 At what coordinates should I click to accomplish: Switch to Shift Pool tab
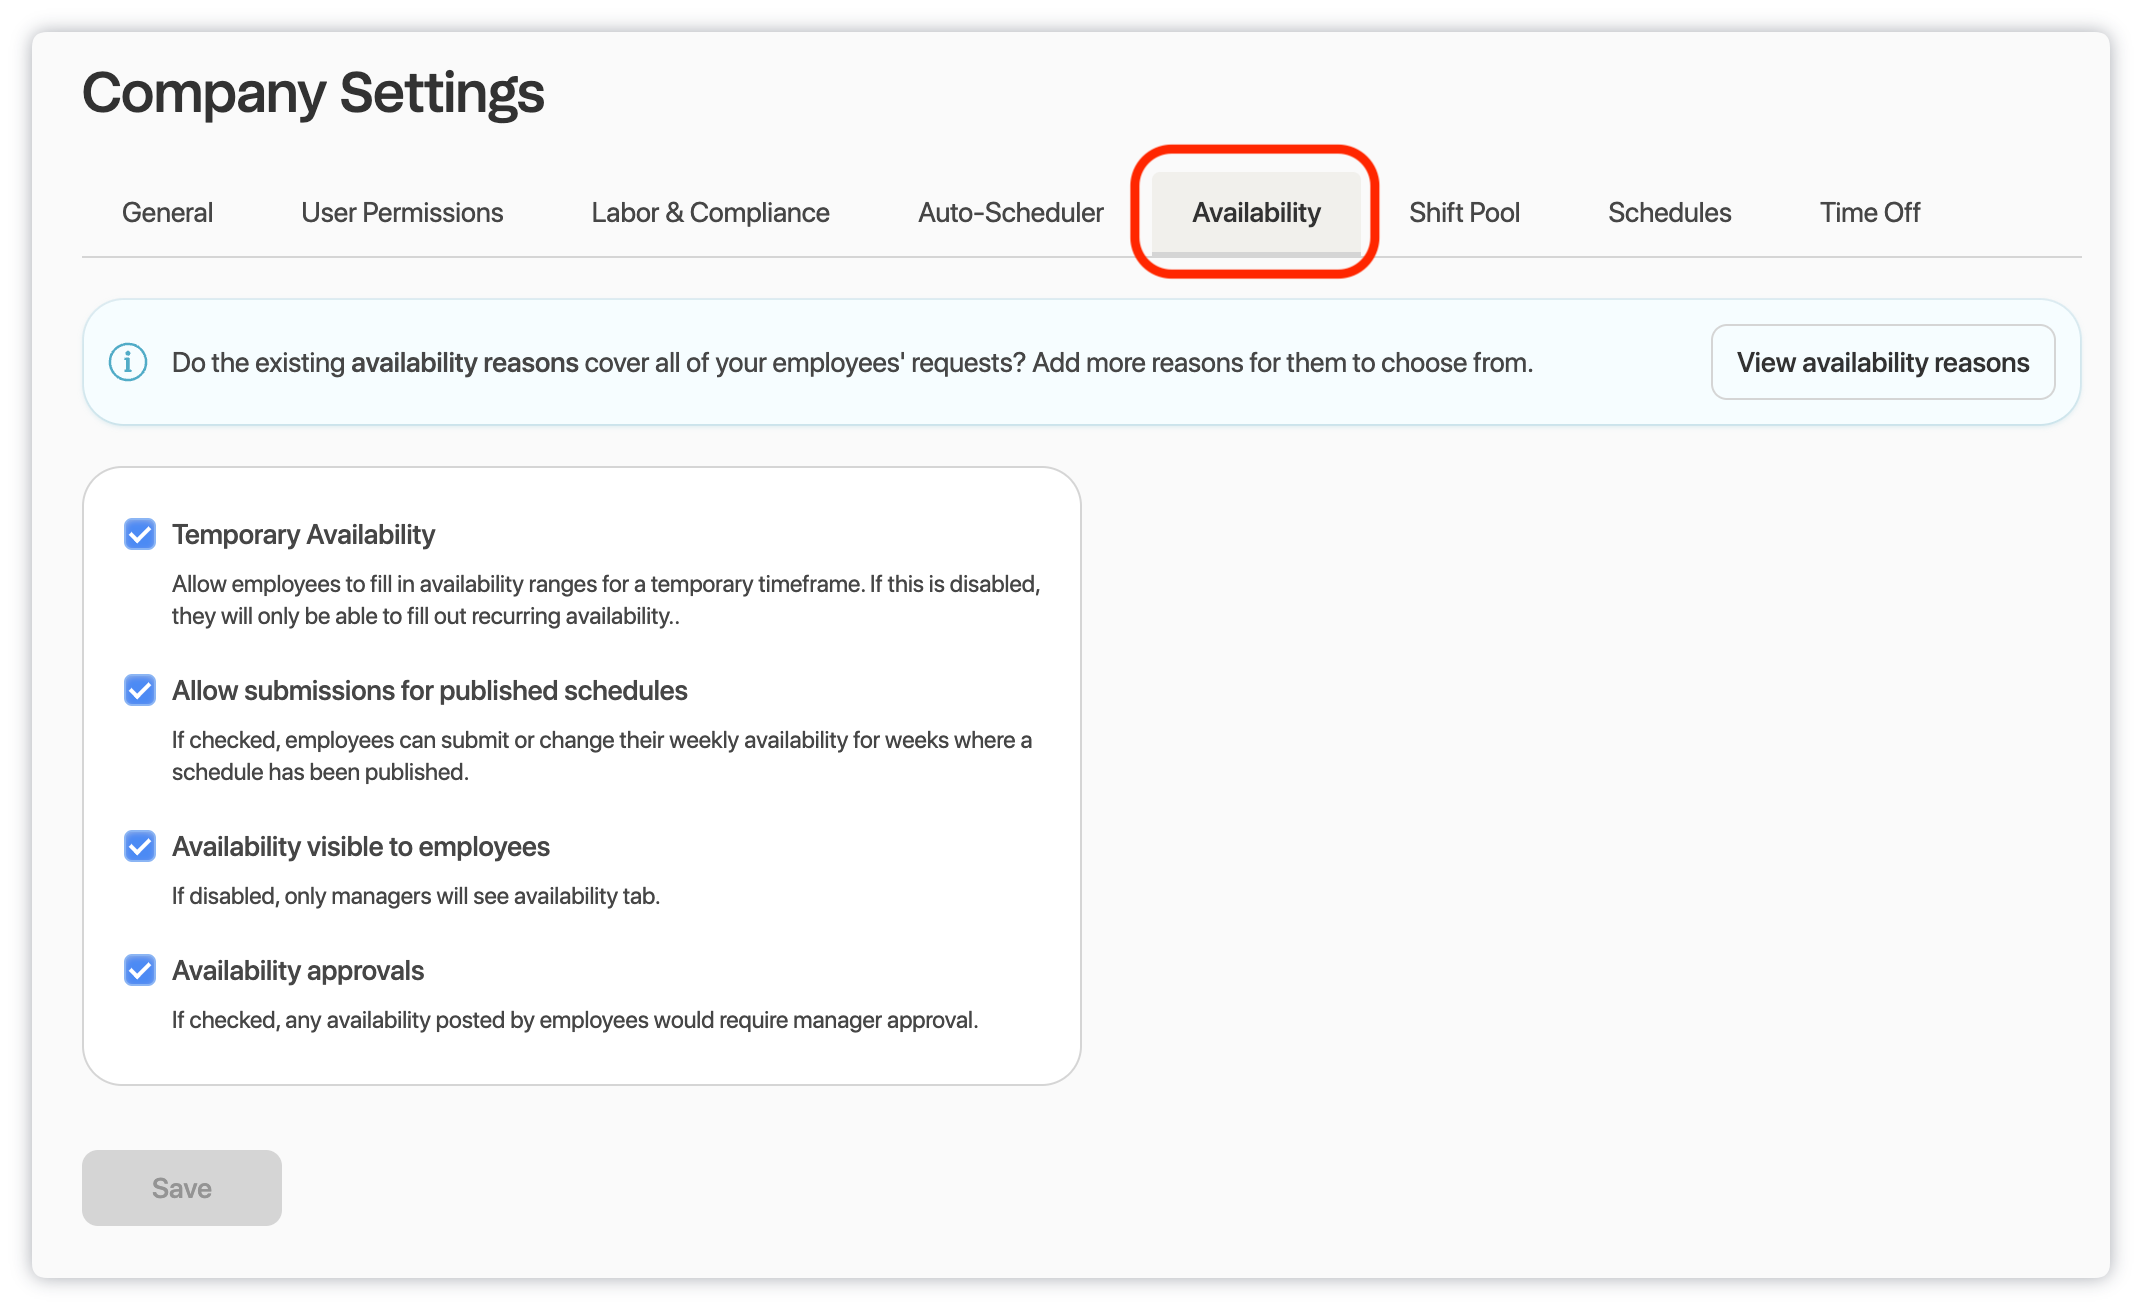click(1464, 213)
